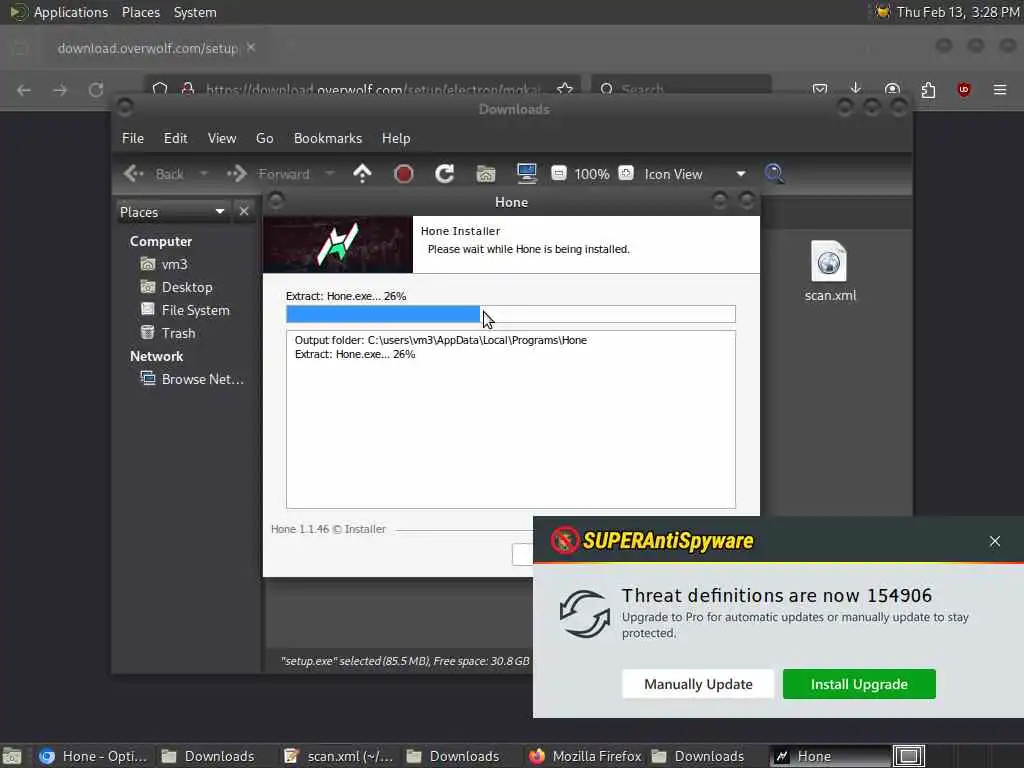Viewport: 1024px width, 768px height.
Task: Click the Hone logo banner in the installer
Action: tap(338, 244)
